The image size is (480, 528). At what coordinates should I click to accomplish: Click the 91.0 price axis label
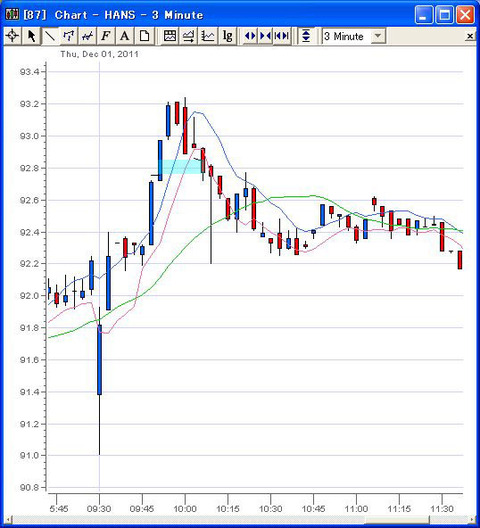[x=29, y=455]
